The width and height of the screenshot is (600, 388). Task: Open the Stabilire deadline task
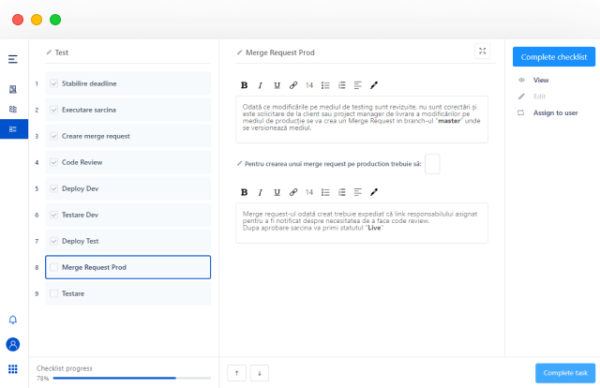pyautogui.click(x=128, y=83)
